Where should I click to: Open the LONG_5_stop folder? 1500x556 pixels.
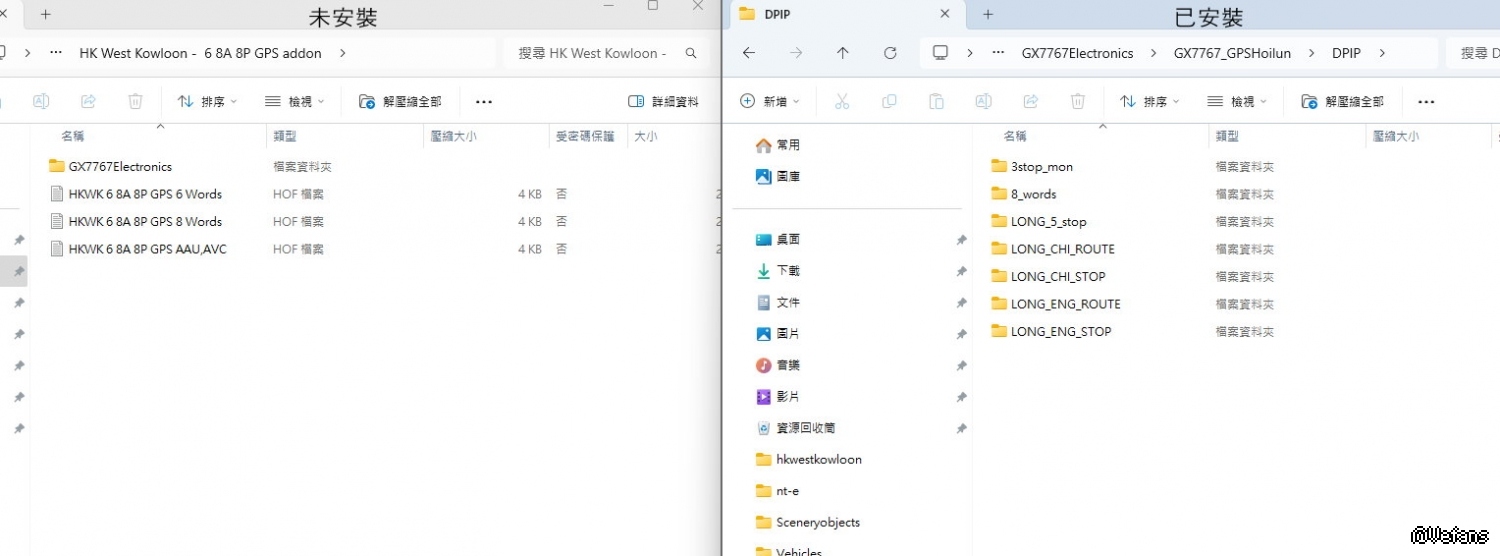point(1039,222)
